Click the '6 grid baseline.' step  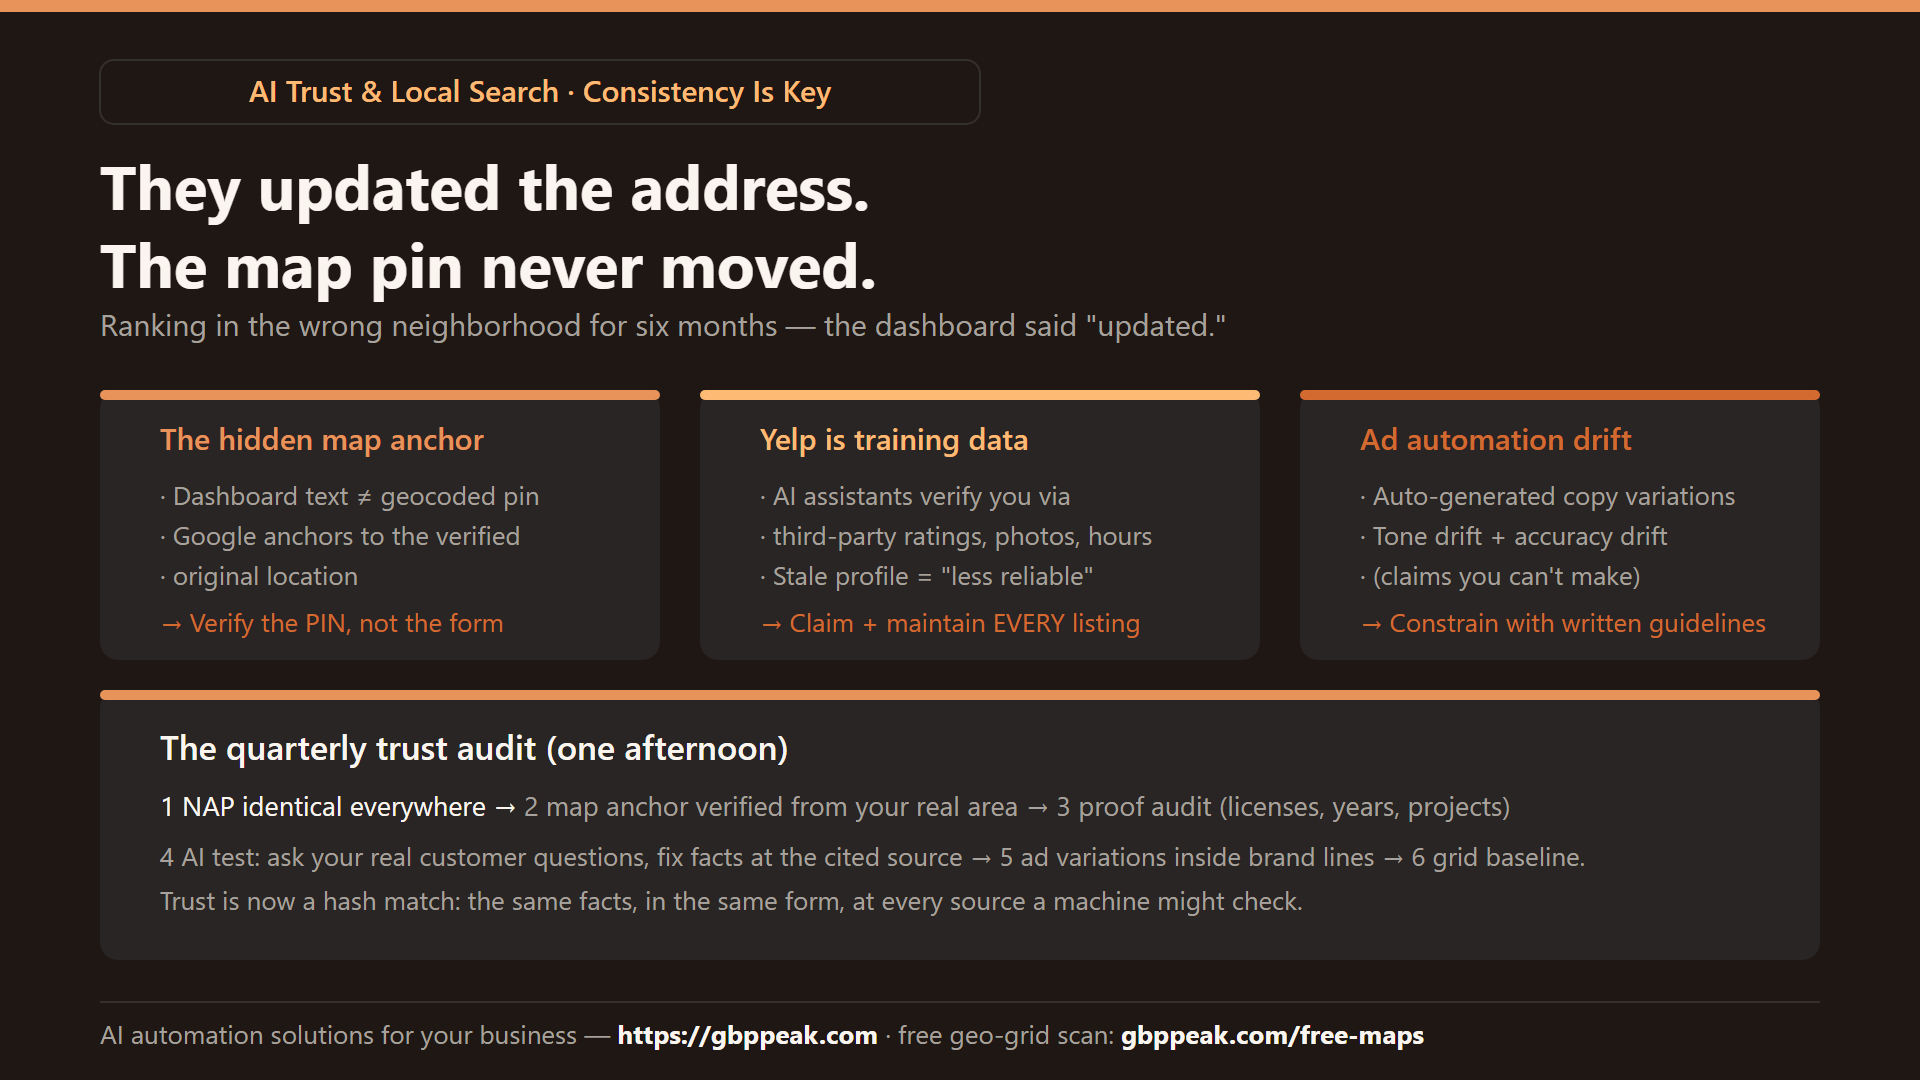1498,857
